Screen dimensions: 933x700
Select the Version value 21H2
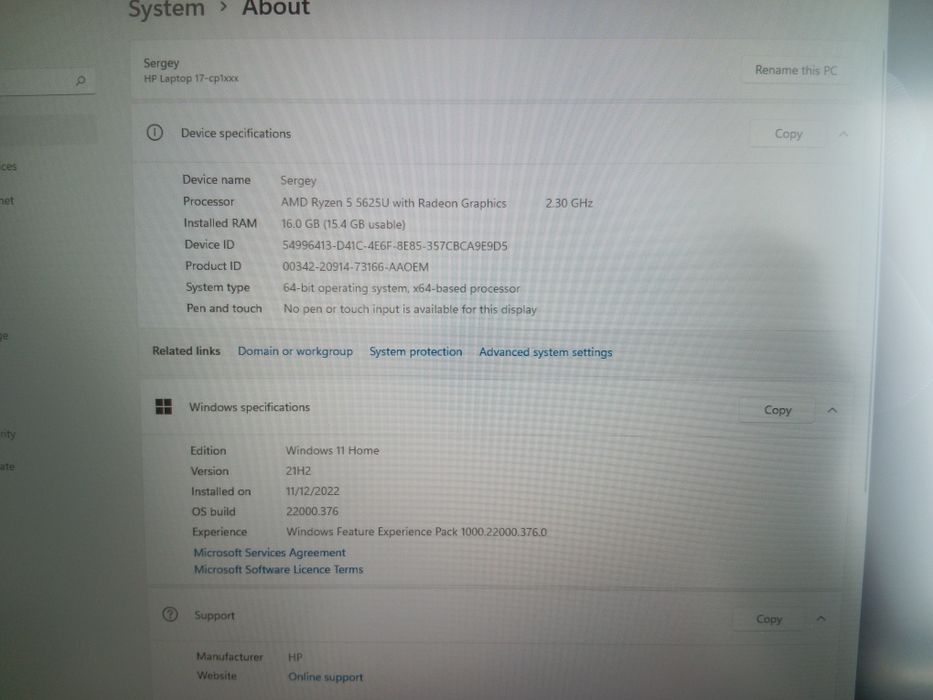coord(298,471)
